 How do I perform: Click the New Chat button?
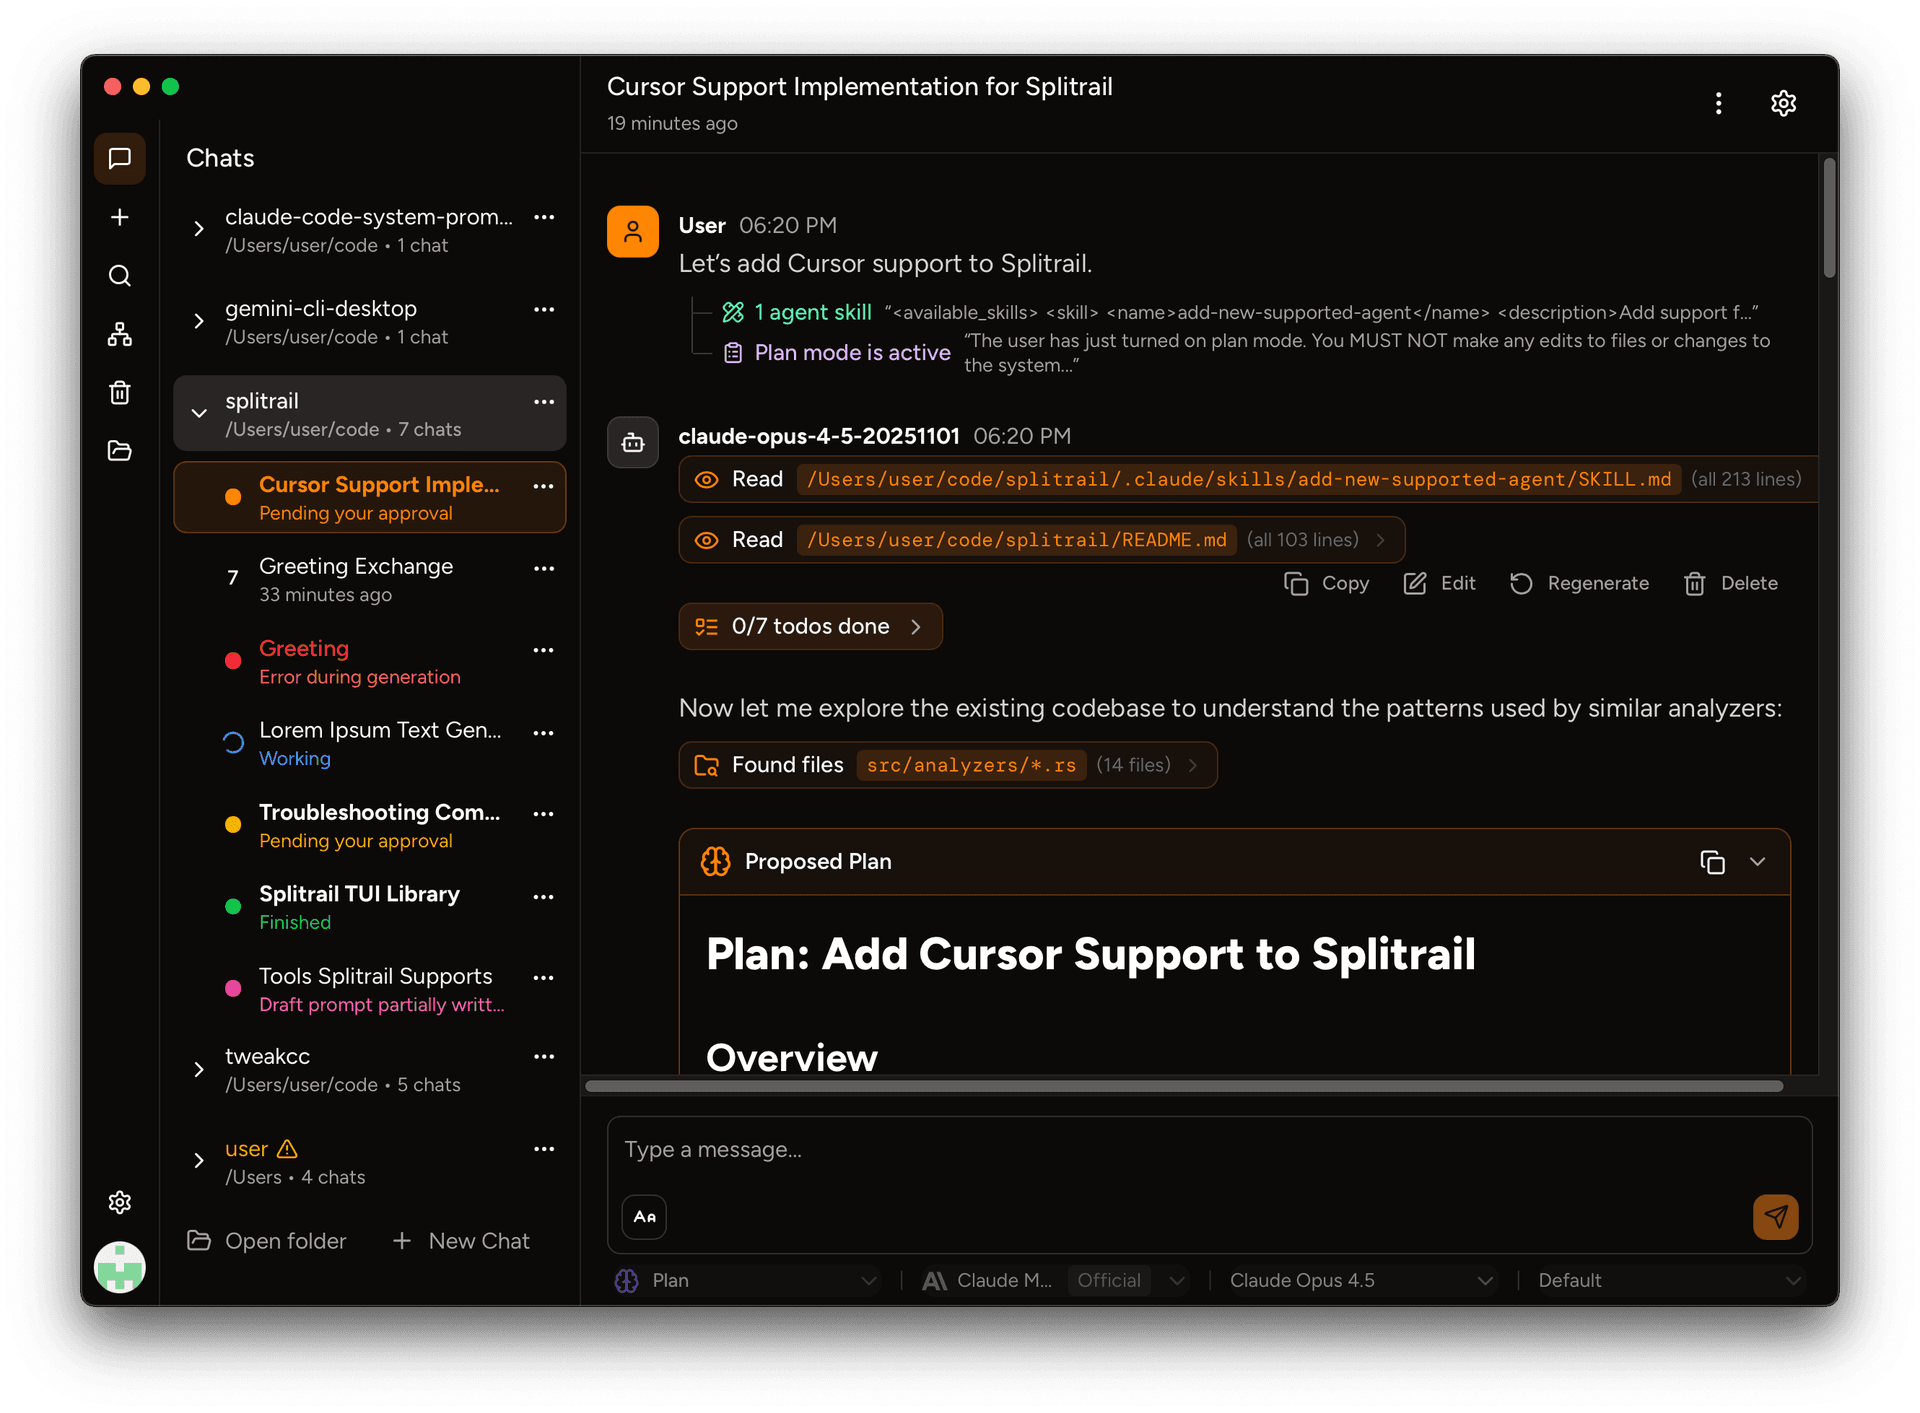click(x=461, y=1241)
